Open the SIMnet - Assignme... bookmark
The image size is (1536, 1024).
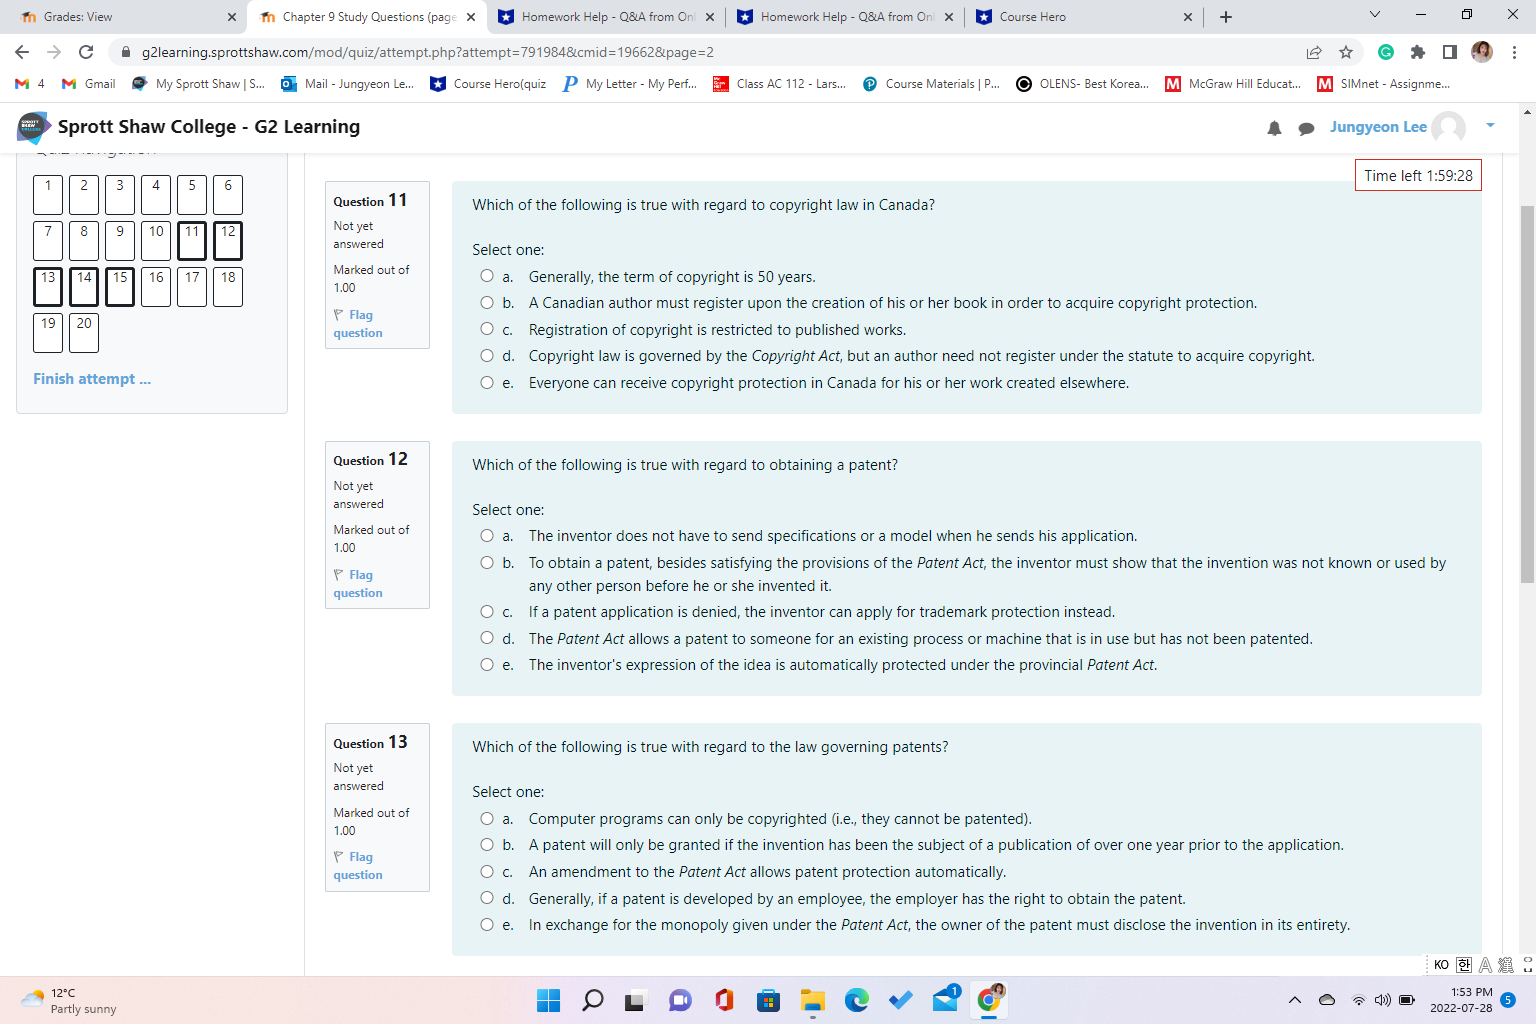[x=1383, y=84]
